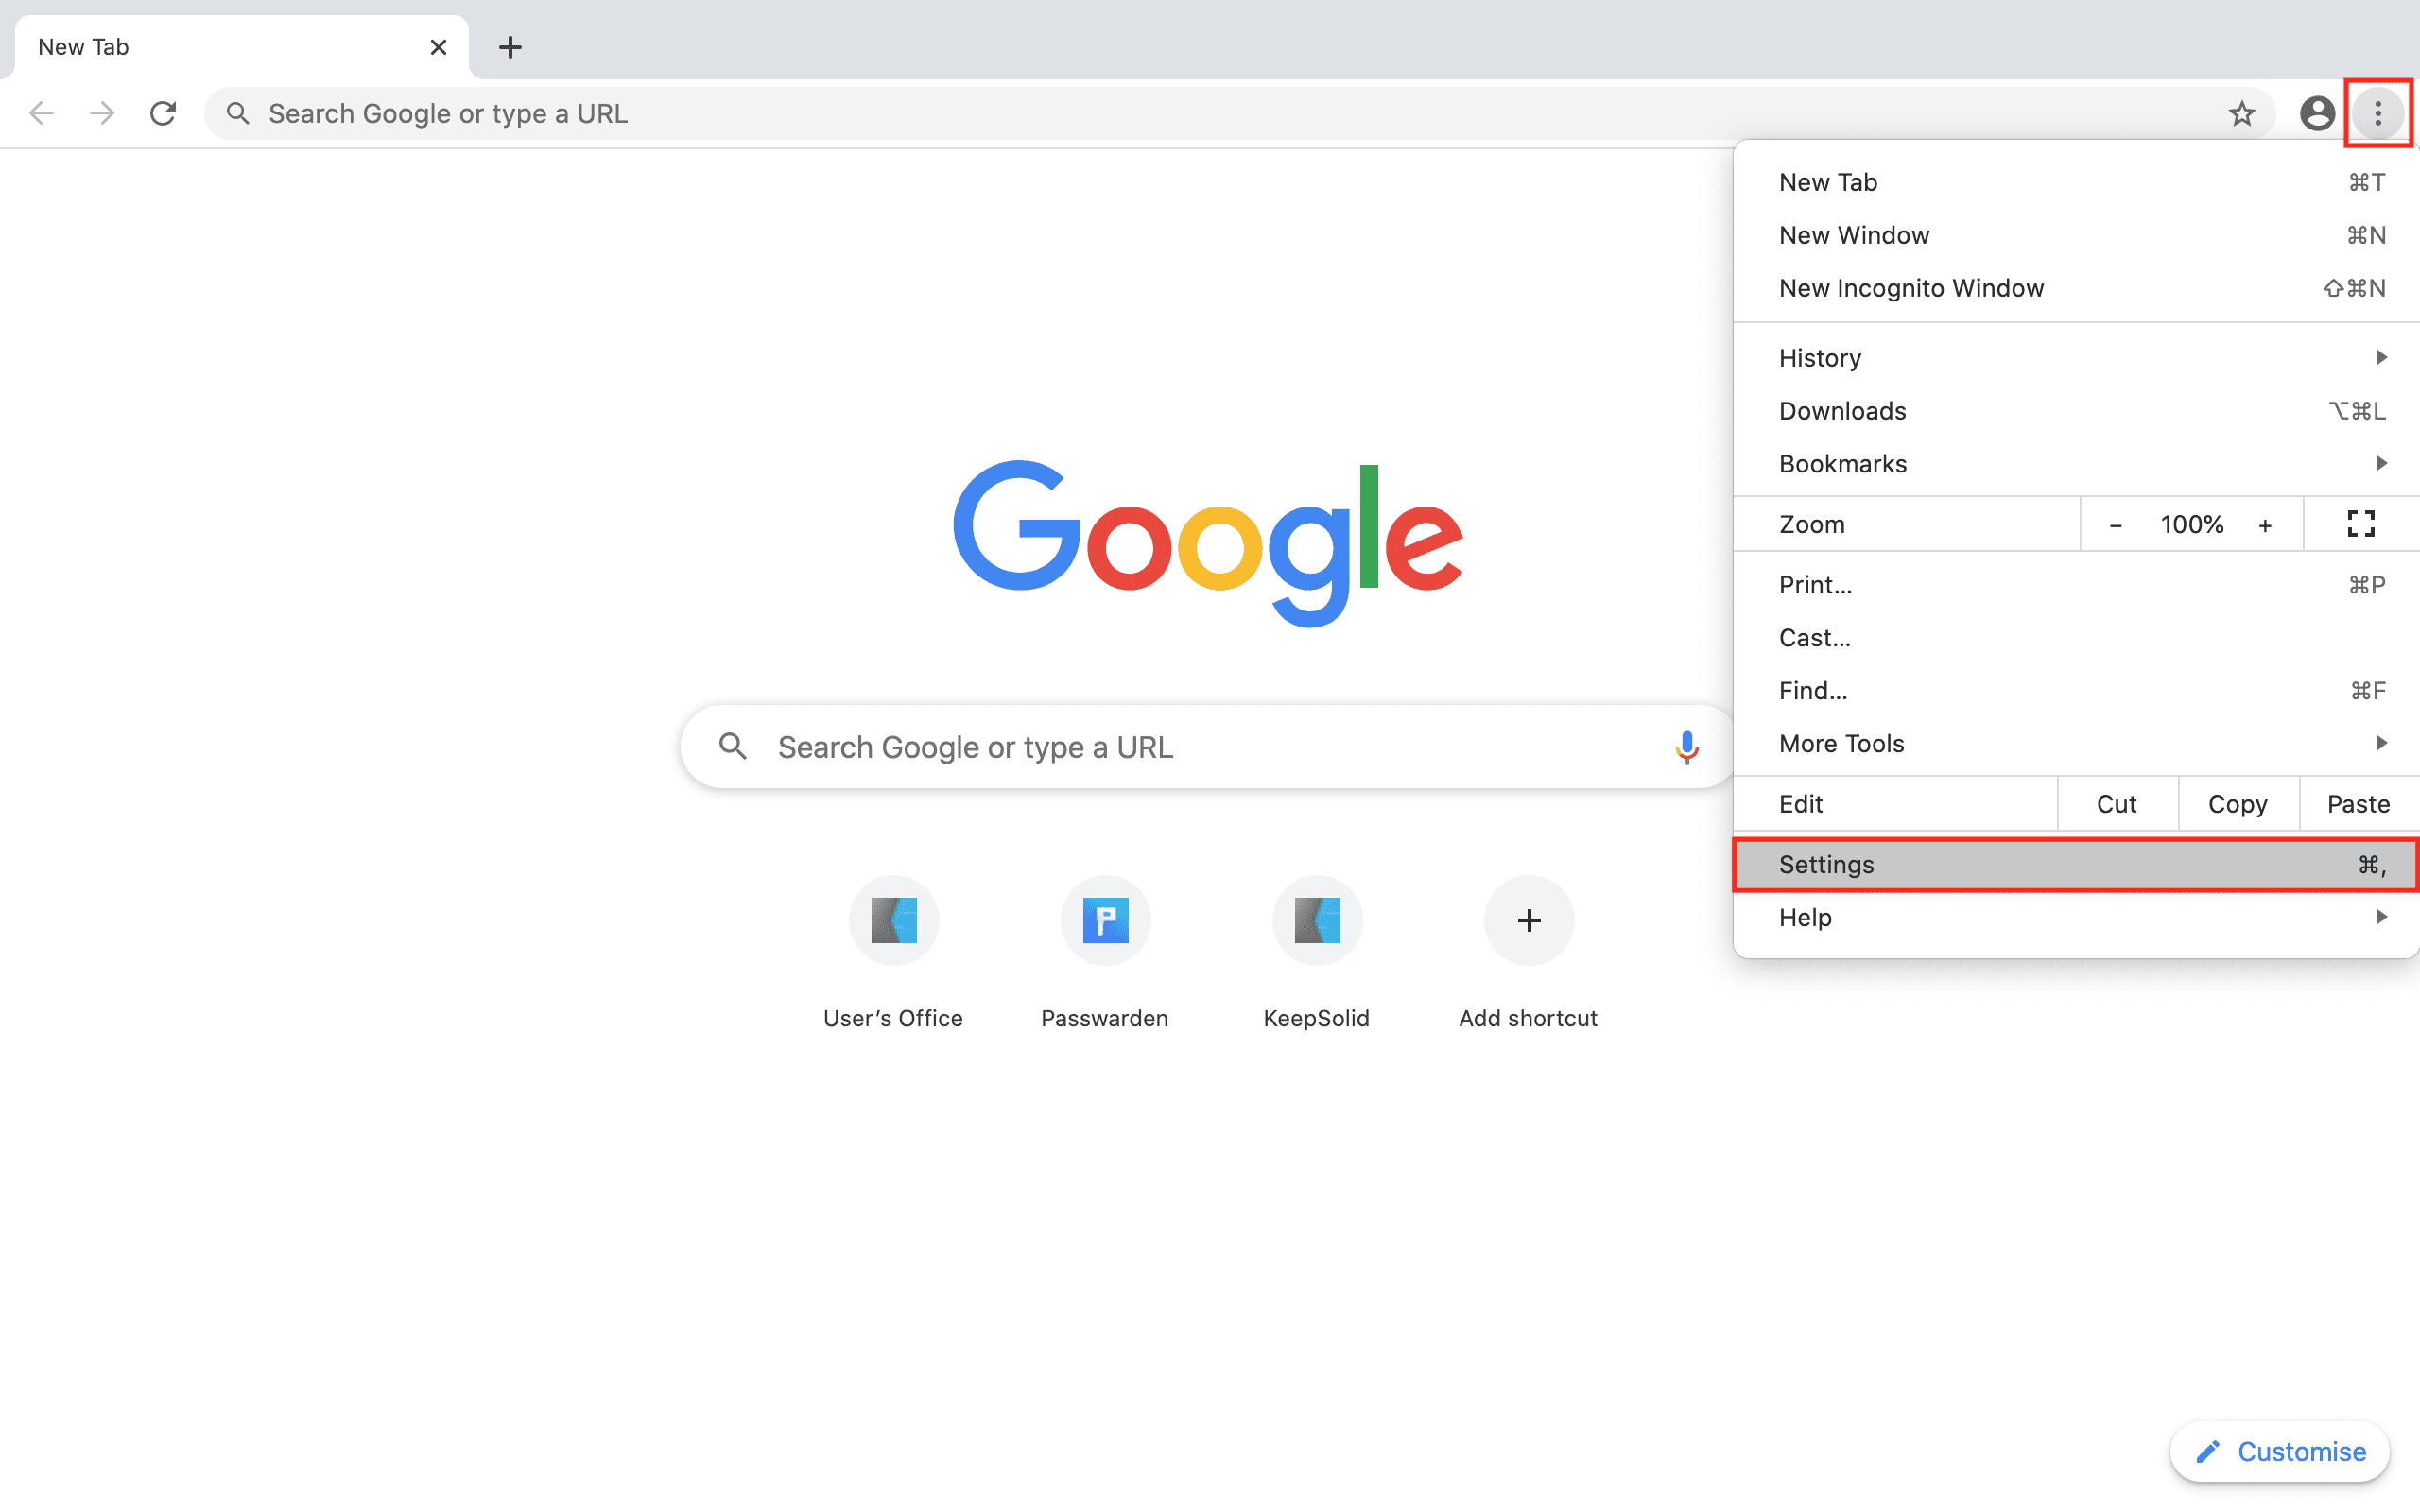Click the three-dot Chrome menu icon
This screenshot has width=2420, height=1512.
2378,113
